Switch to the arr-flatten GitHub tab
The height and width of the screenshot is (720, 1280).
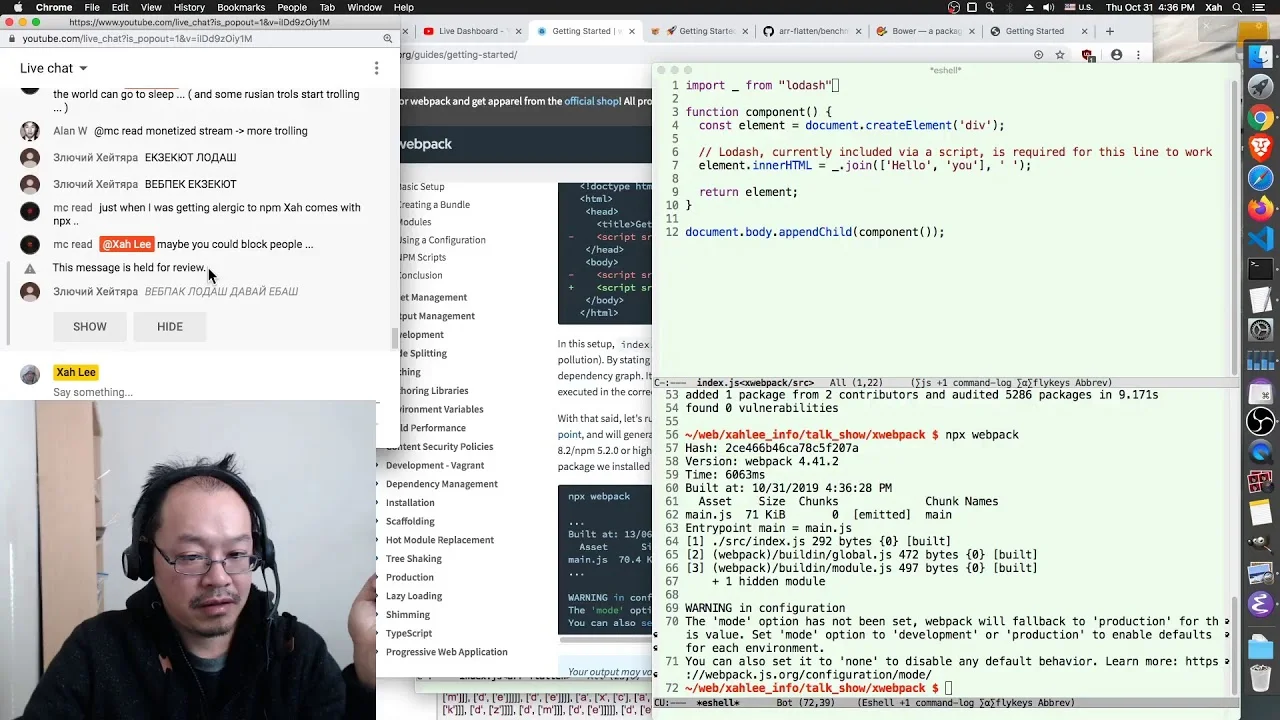pos(807,31)
